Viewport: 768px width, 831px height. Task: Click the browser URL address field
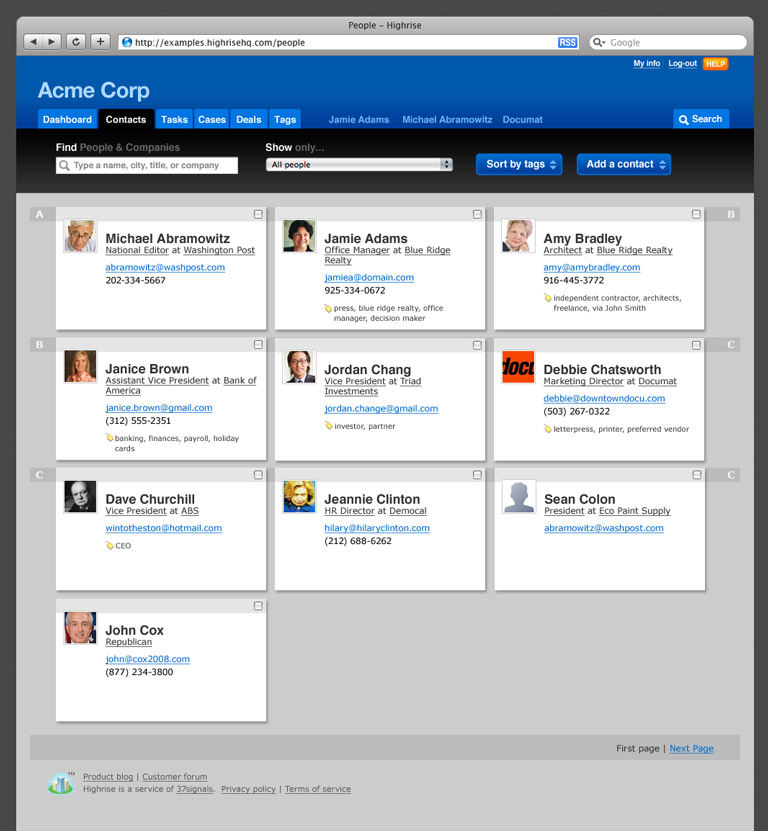pos(349,42)
